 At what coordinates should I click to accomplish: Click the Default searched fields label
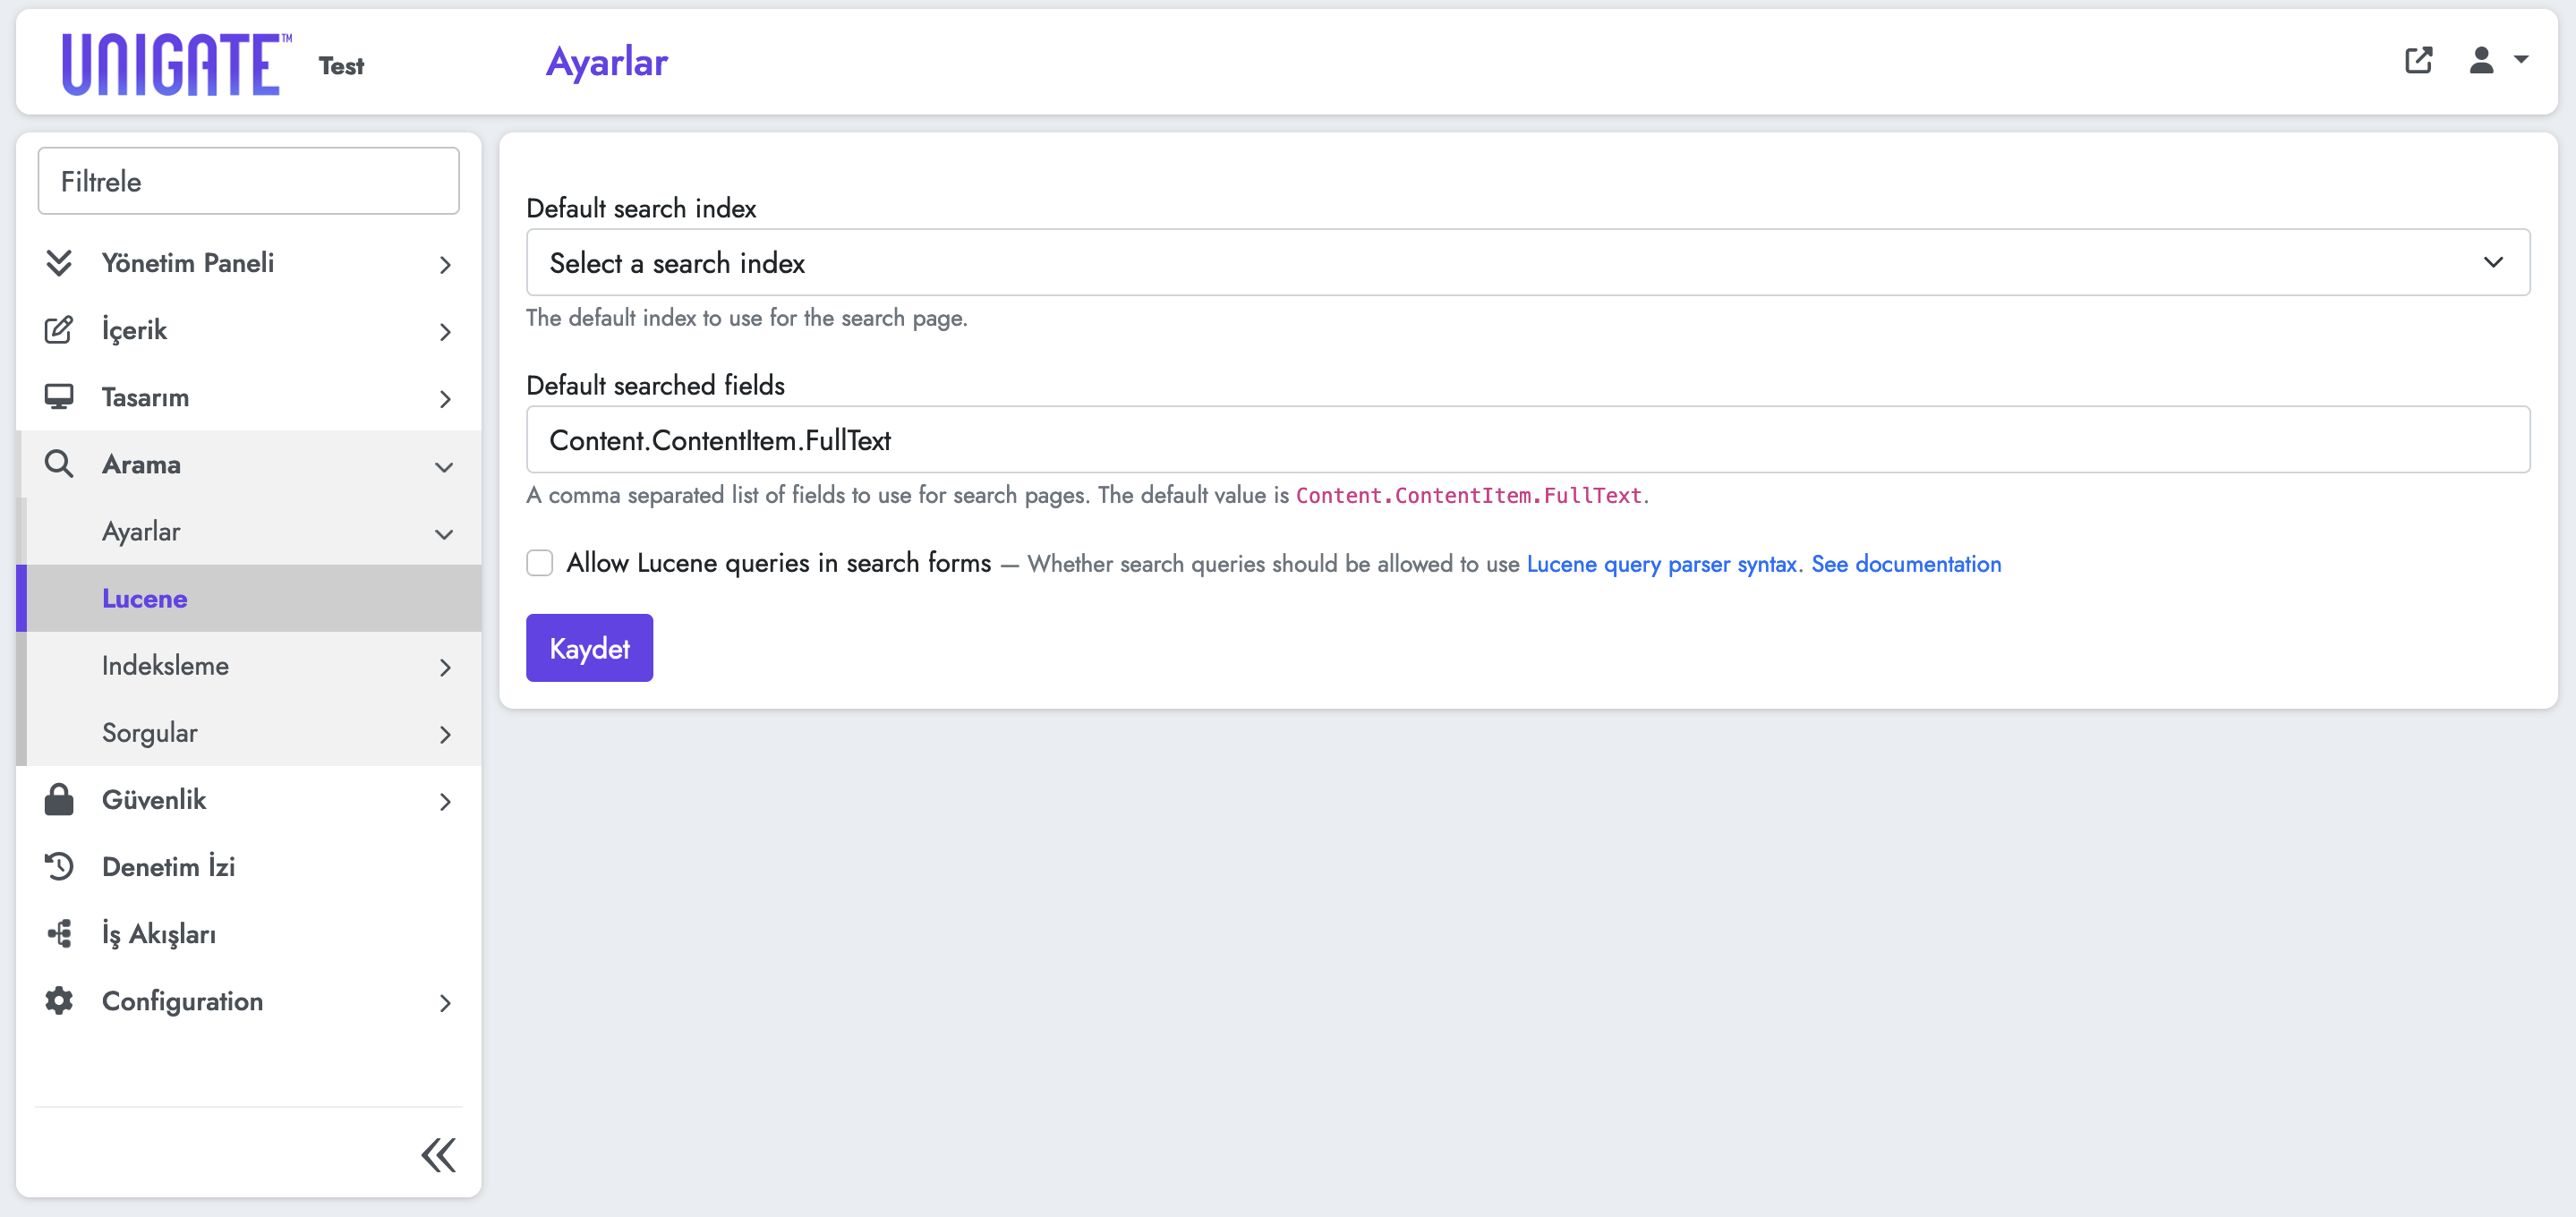(x=655, y=385)
